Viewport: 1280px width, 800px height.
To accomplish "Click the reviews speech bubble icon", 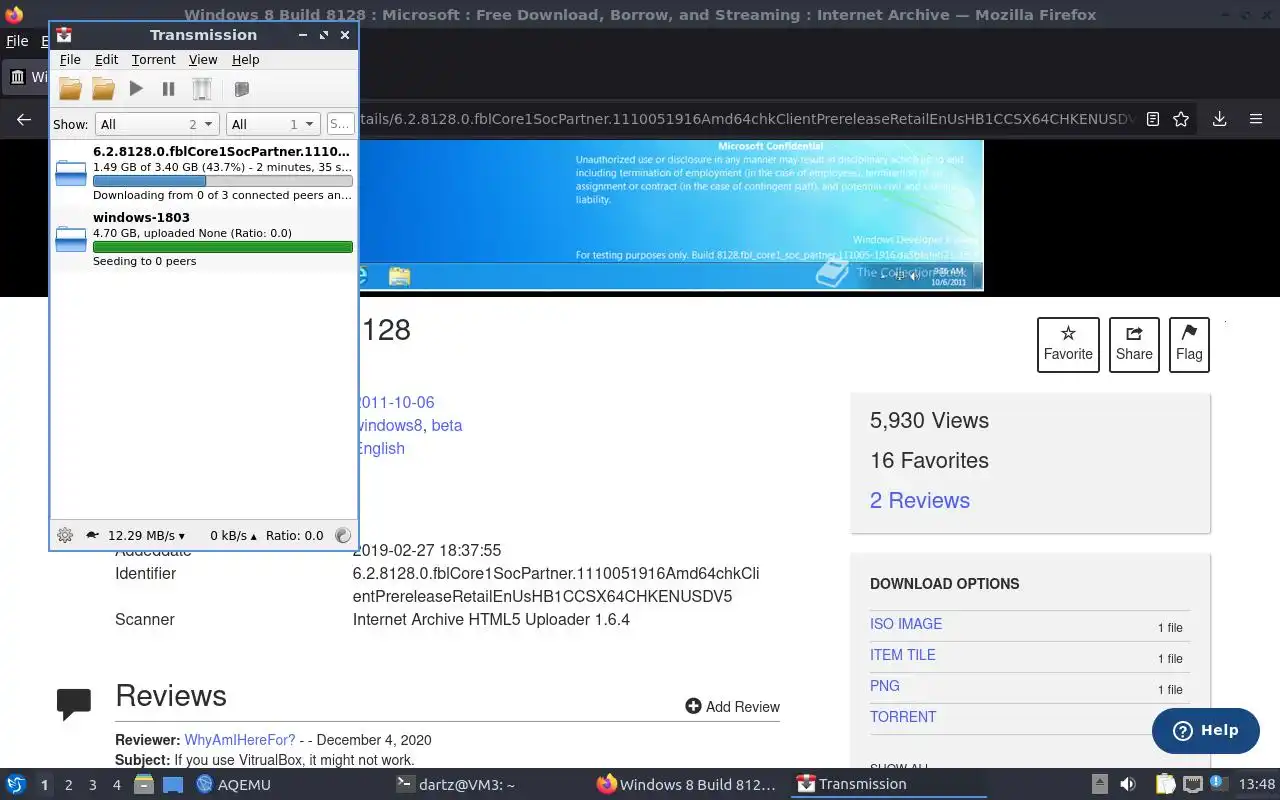I will tap(75, 703).
